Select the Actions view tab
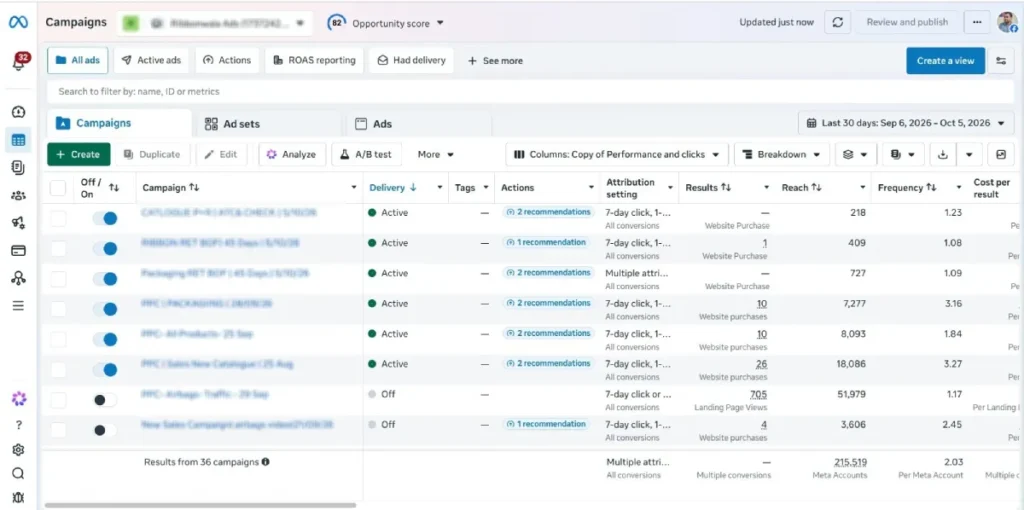The image size is (1024, 510). (x=227, y=60)
